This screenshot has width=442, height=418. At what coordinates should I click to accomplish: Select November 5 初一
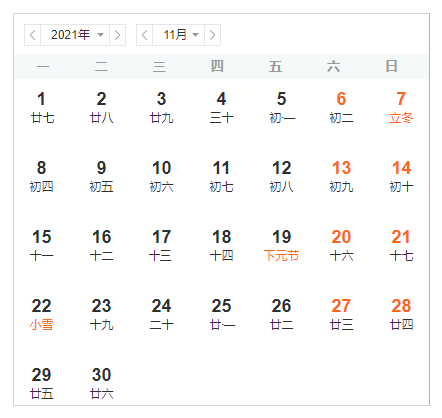(282, 108)
